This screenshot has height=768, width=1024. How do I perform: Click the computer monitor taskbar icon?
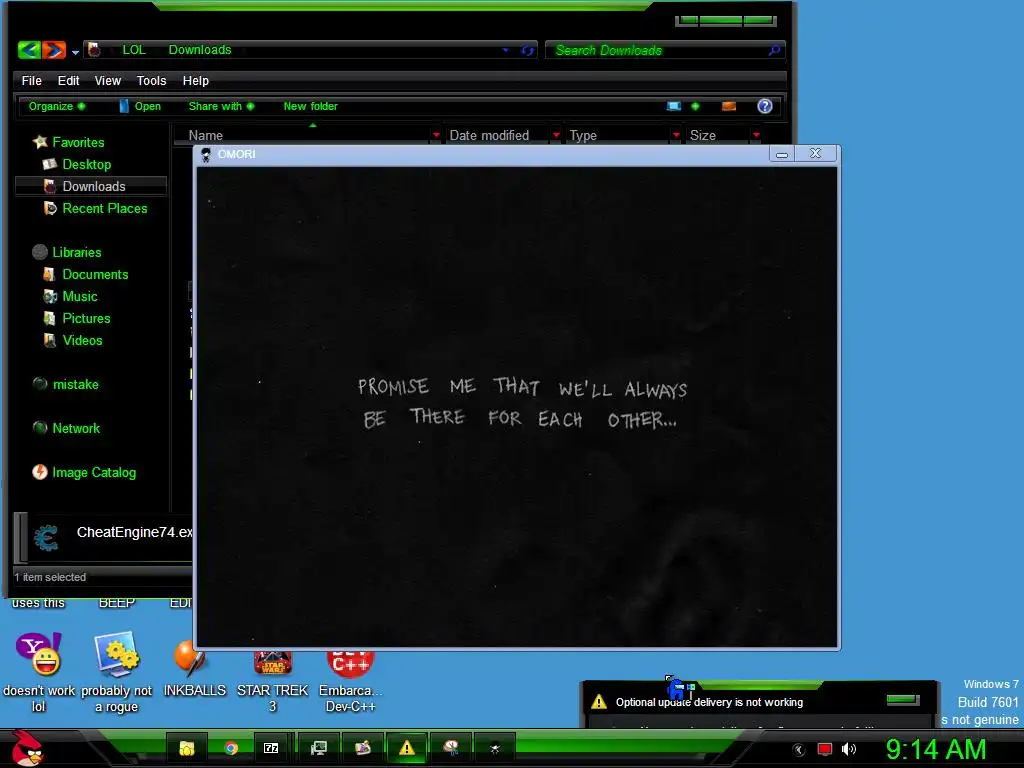[x=319, y=748]
